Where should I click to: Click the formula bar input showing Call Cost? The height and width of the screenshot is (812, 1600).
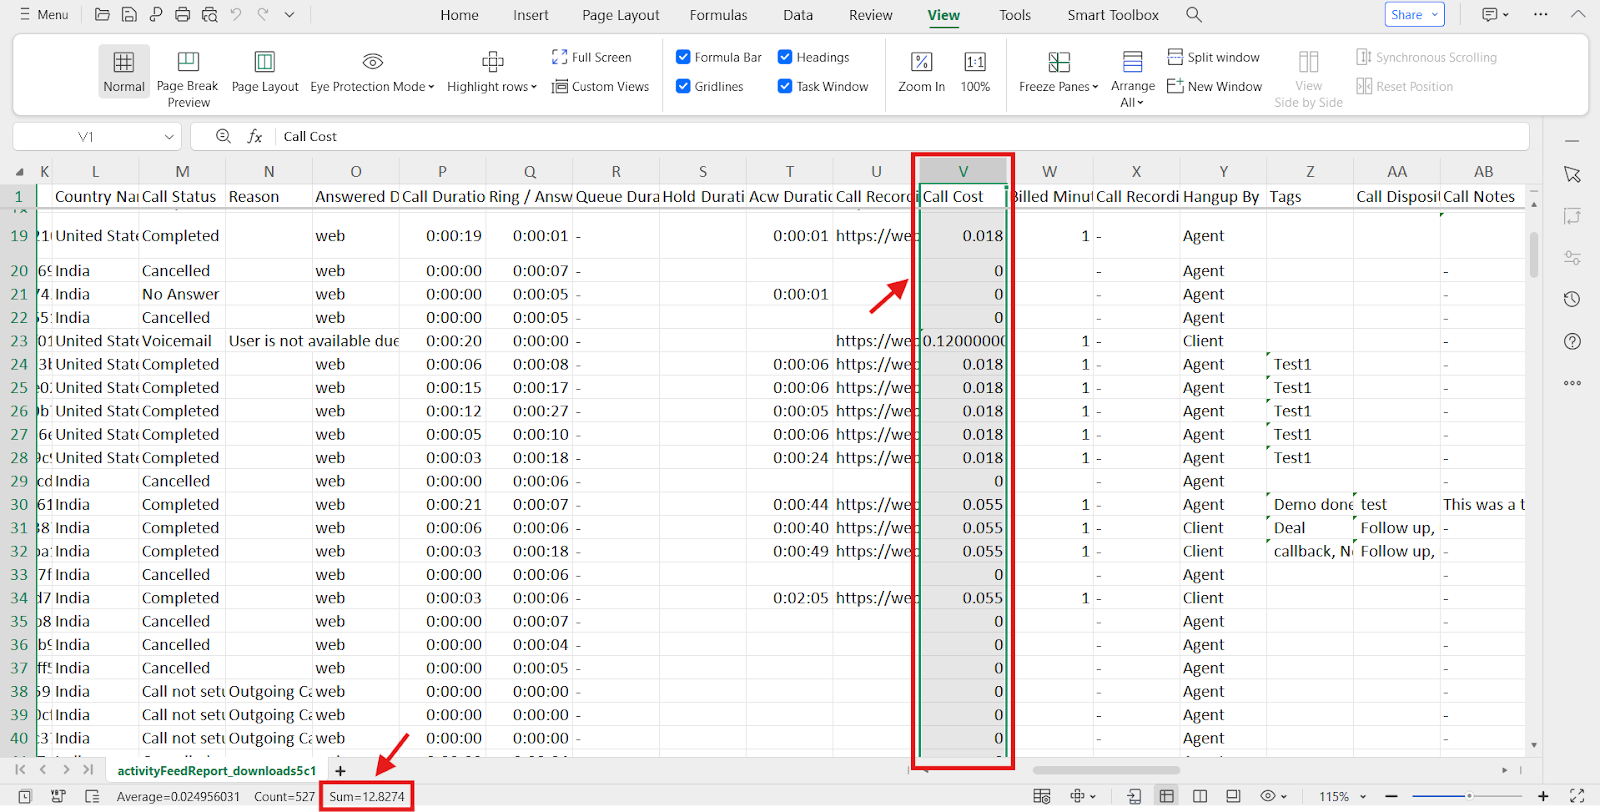click(900, 136)
